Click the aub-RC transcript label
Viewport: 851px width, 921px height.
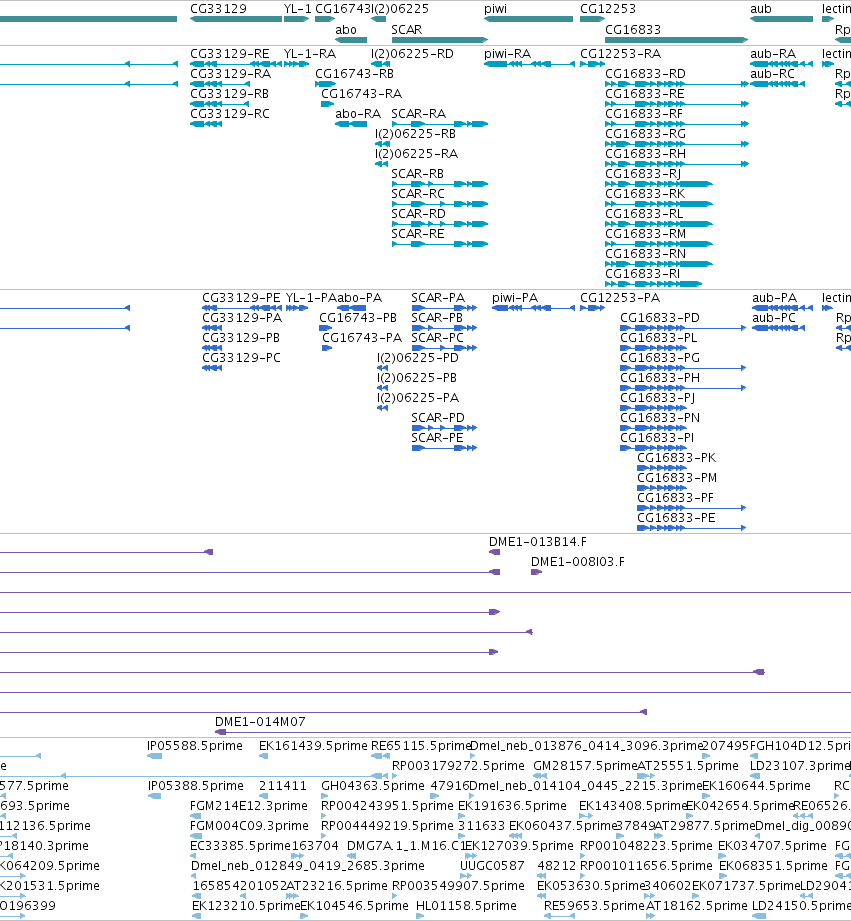772,73
